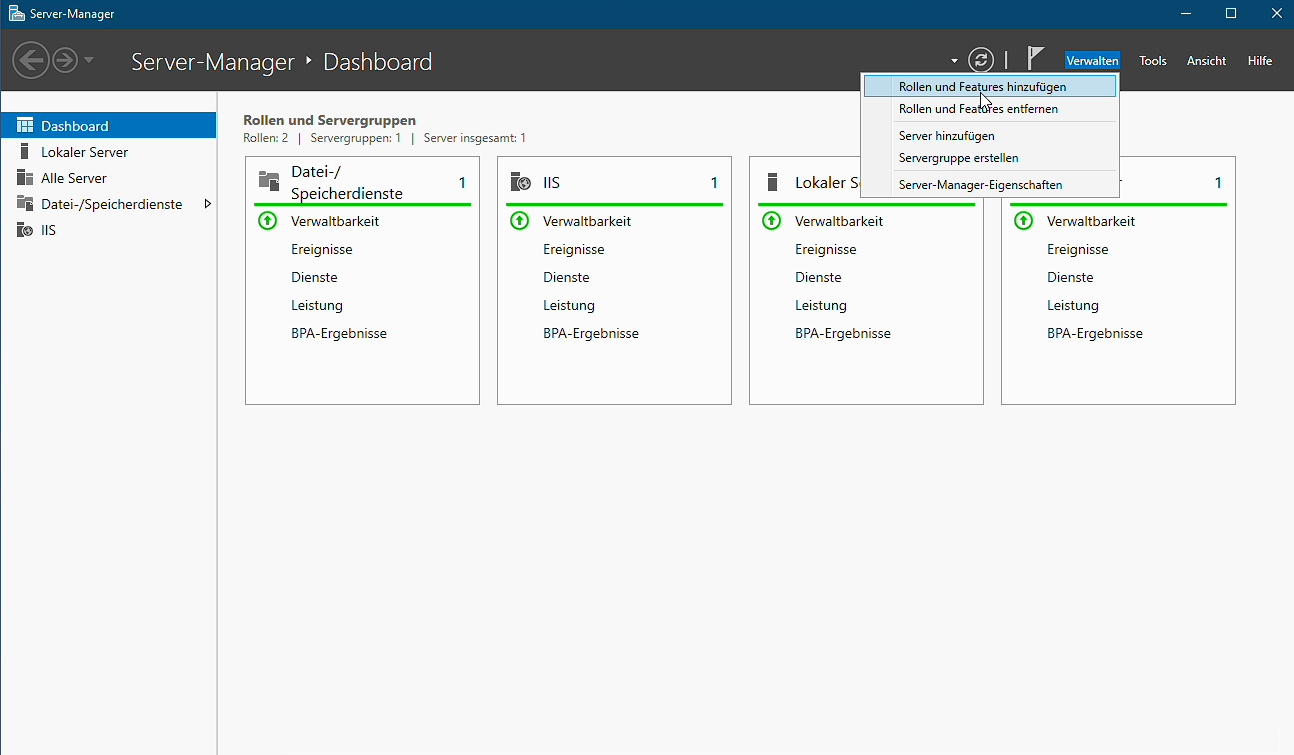Image resolution: width=1294 pixels, height=755 pixels.
Task: Open Verwaltbarkeit in the rightmost tile
Action: 1091,221
